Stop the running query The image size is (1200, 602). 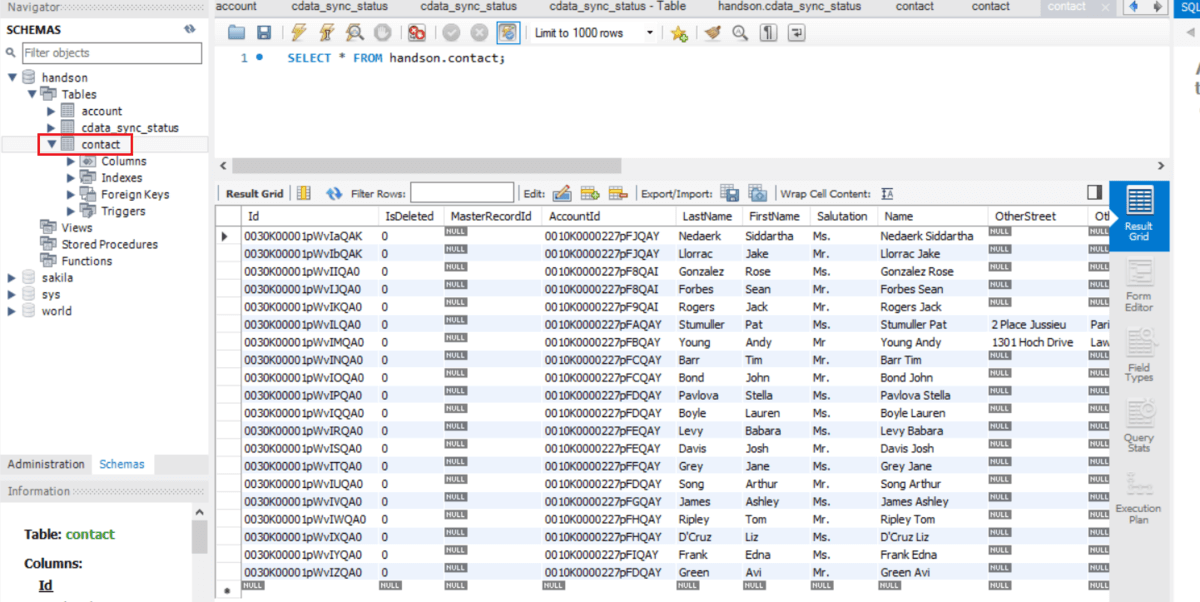[384, 33]
